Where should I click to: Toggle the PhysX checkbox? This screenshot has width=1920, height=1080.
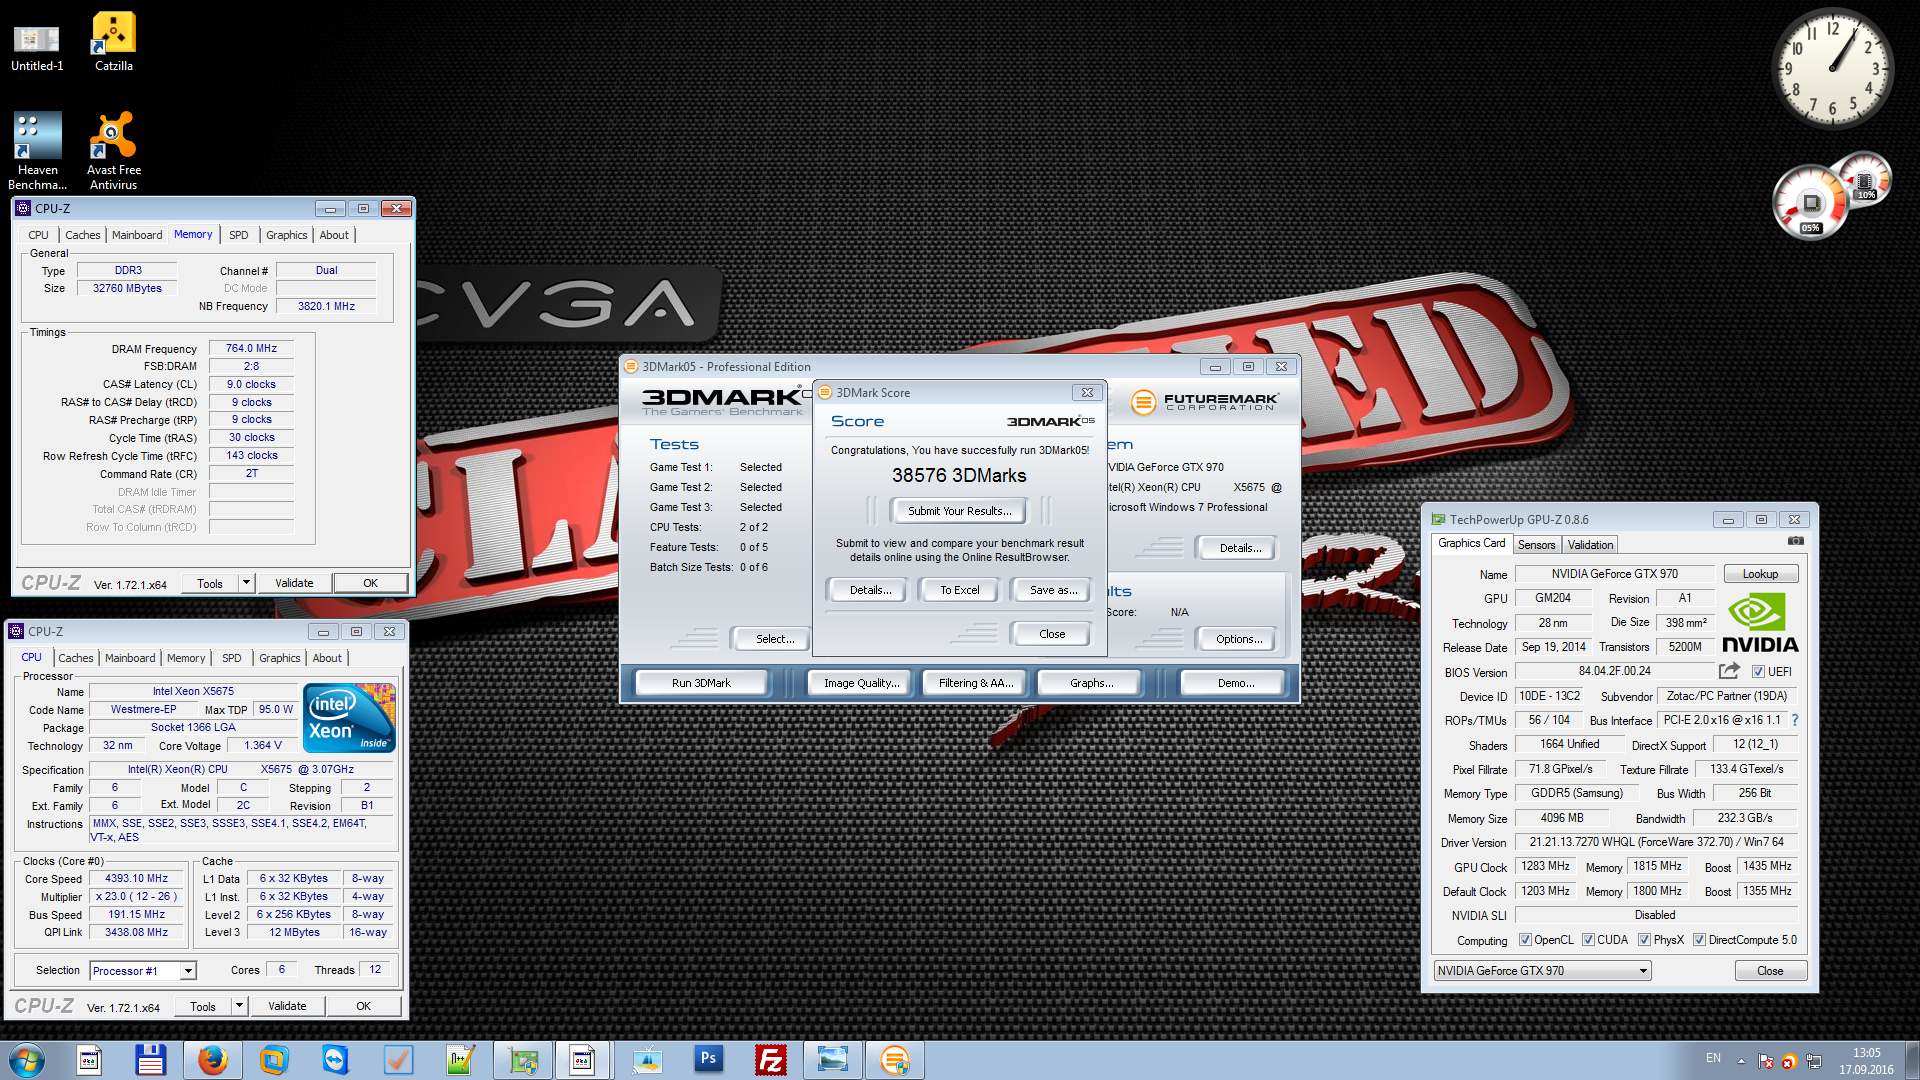[1644, 940]
